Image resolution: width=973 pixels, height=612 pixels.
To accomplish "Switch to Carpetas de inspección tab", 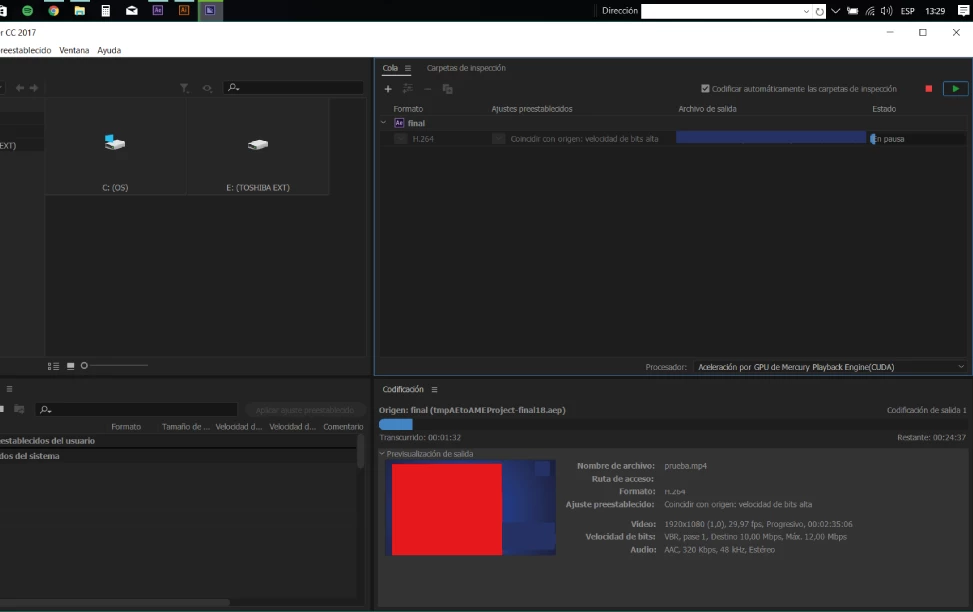I will pyautogui.click(x=466, y=68).
